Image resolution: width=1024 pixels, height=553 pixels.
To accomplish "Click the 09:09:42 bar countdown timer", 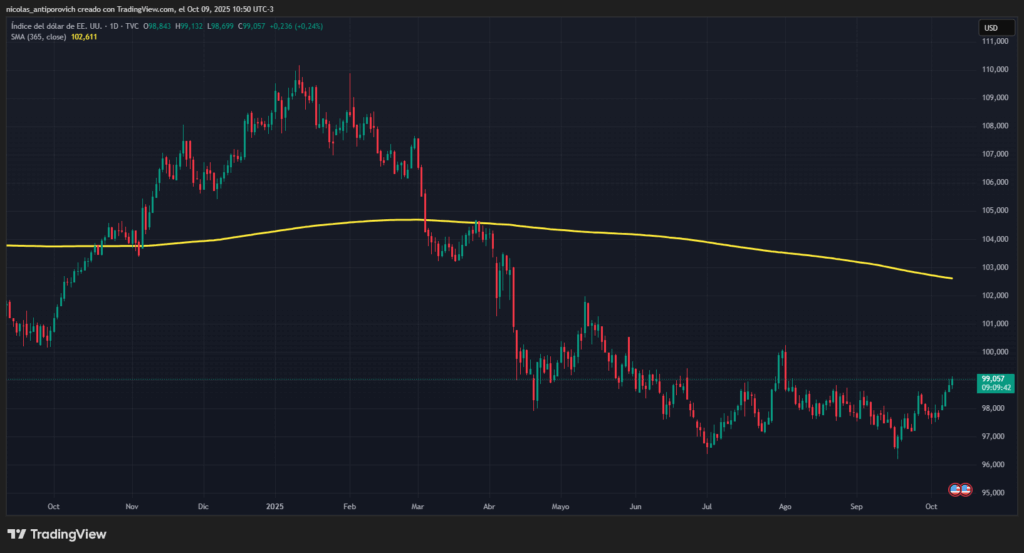I will [995, 388].
